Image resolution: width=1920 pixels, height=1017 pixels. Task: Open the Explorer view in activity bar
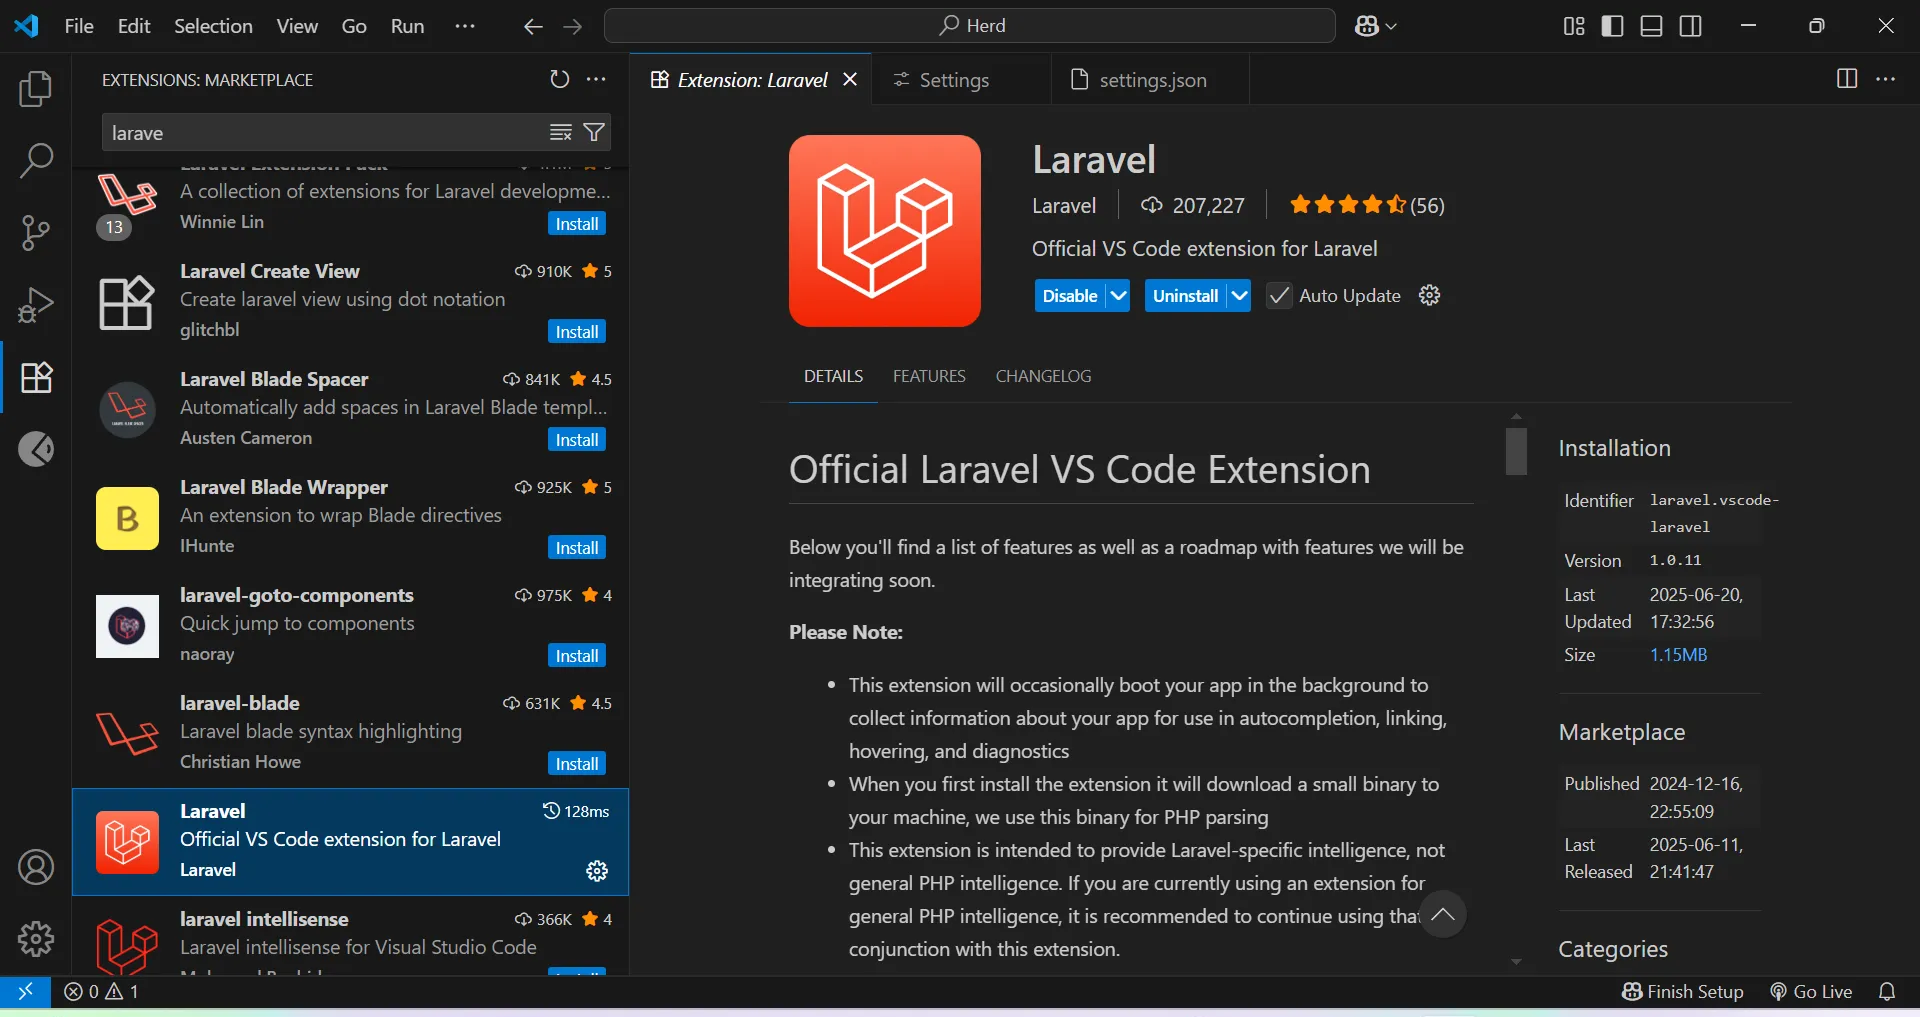coord(36,89)
